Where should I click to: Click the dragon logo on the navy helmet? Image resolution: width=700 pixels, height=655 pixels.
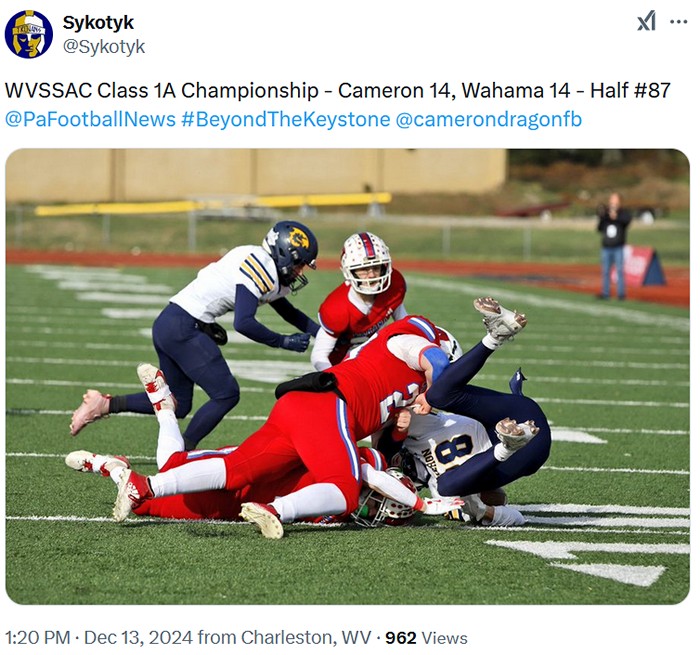(298, 238)
